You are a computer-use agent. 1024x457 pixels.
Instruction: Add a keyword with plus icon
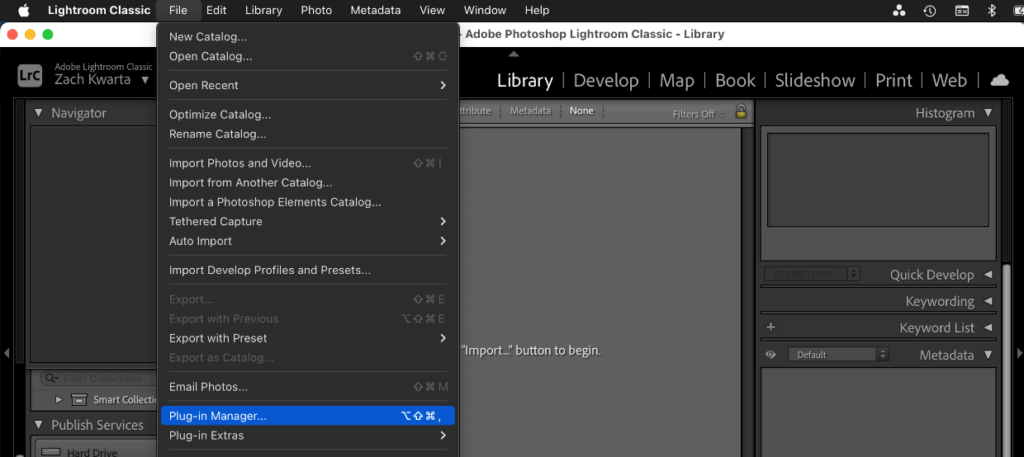(x=771, y=327)
